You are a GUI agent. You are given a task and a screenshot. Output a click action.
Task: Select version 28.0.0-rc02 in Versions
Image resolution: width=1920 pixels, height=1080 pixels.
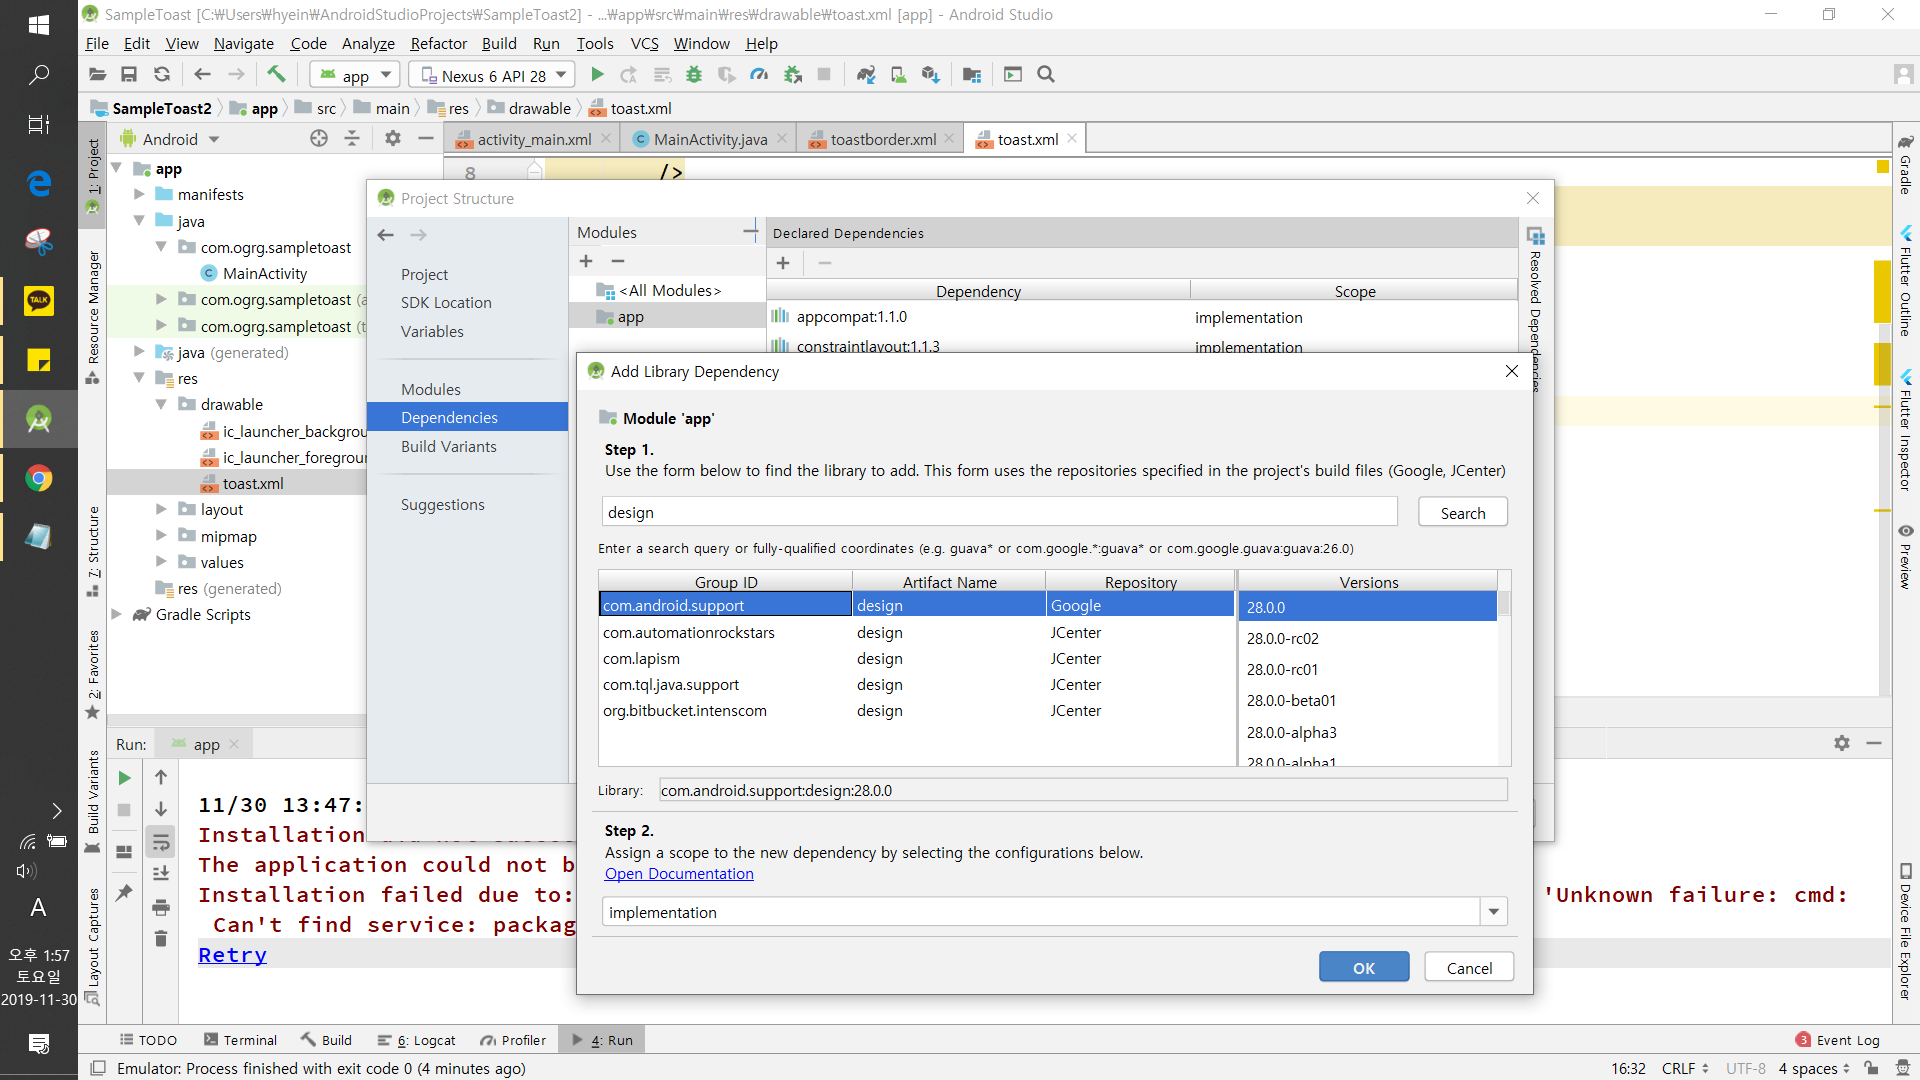click(1283, 638)
